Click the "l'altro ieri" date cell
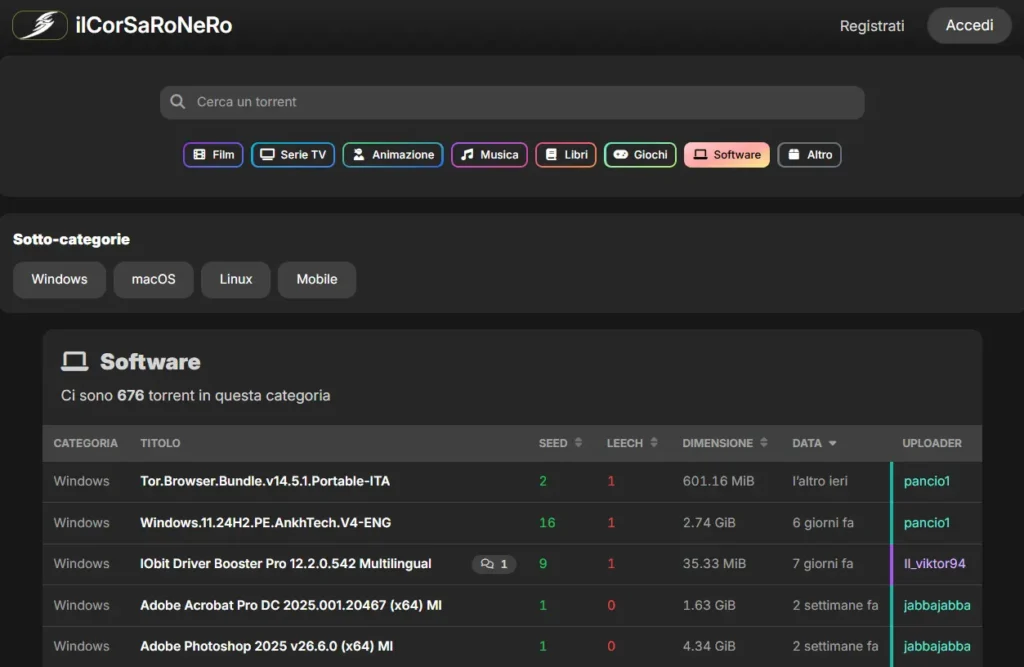Screen dimensions: 1024x667 [x=820, y=481]
